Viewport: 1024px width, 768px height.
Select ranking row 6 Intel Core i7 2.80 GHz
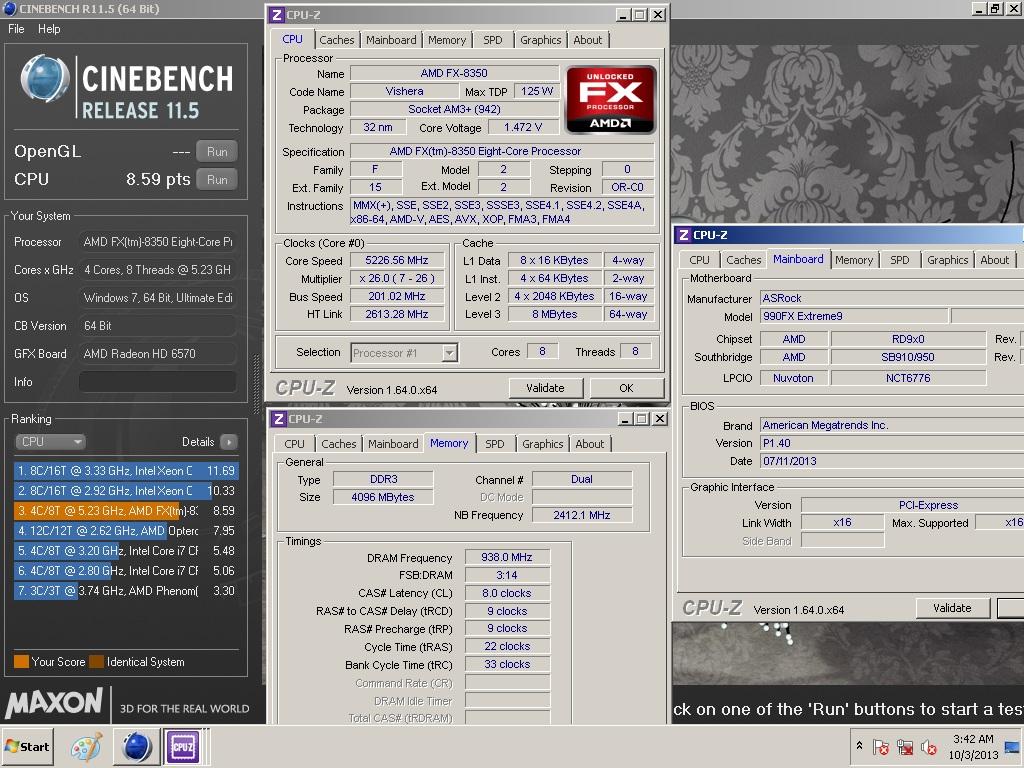pos(126,571)
